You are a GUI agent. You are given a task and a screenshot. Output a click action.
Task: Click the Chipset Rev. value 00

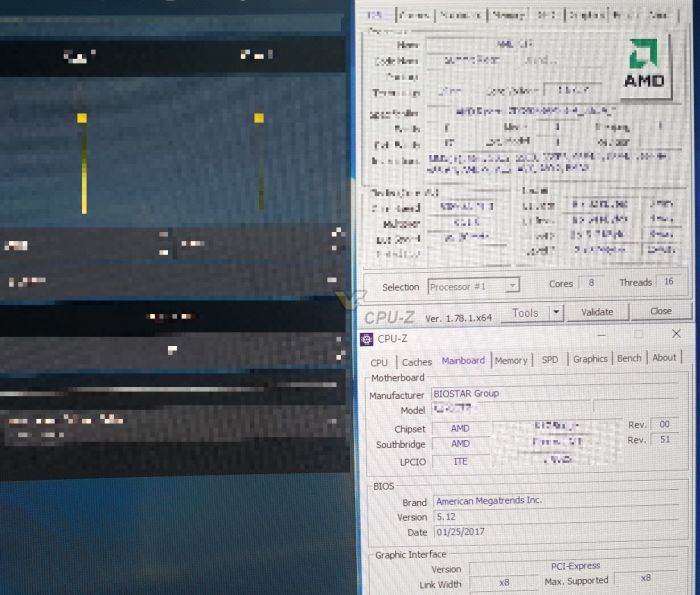coord(664,424)
